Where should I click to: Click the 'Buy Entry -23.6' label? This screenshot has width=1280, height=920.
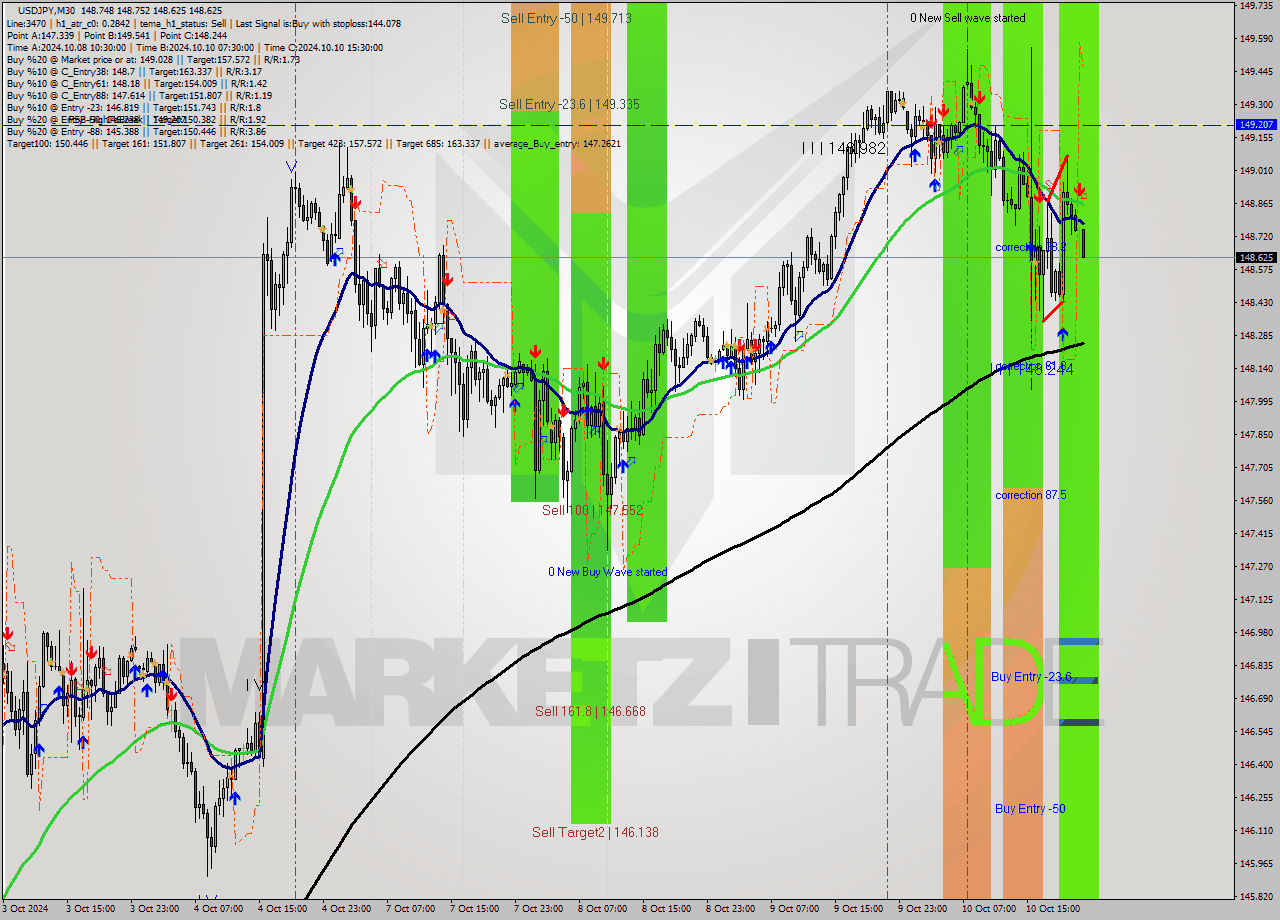[1031, 677]
